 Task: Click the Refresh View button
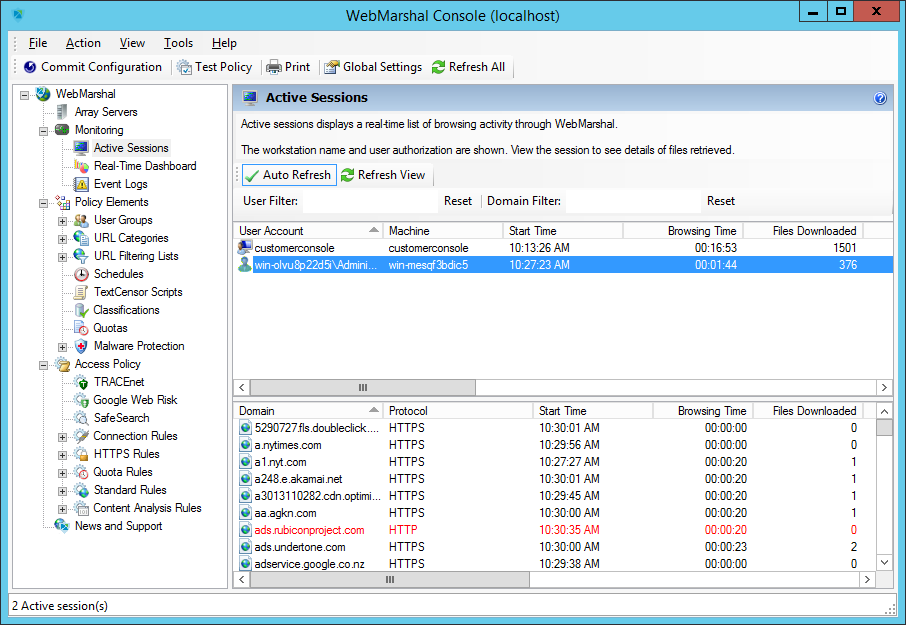click(x=383, y=175)
